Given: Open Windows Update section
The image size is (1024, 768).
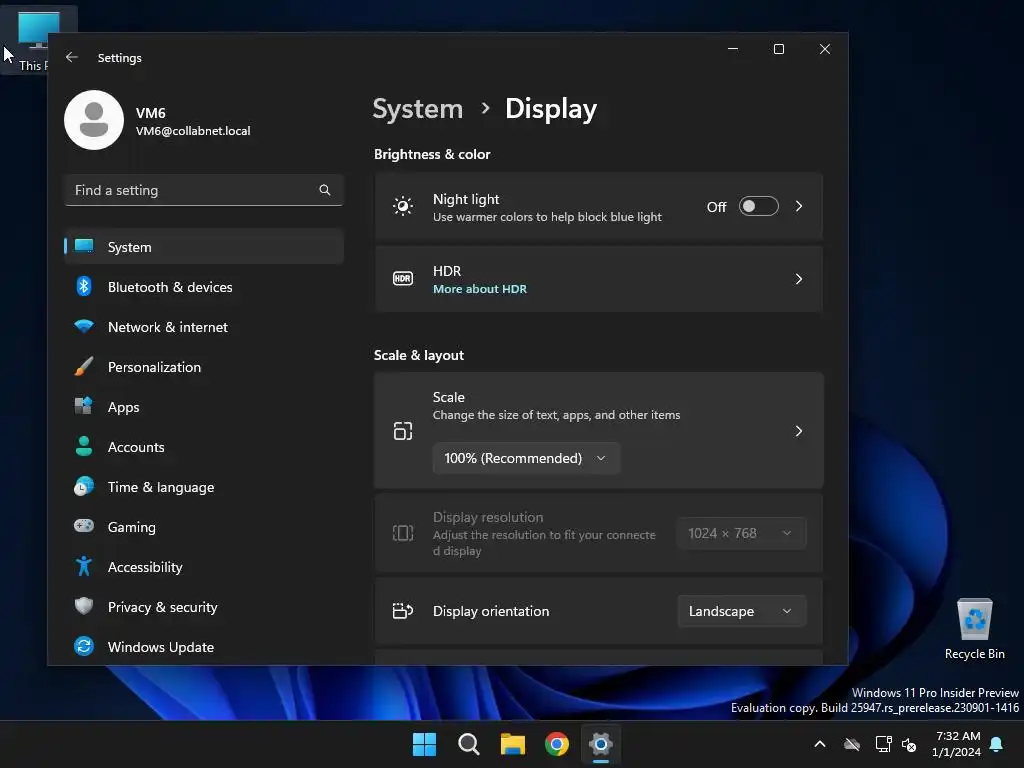Looking at the screenshot, I should tap(204, 647).
